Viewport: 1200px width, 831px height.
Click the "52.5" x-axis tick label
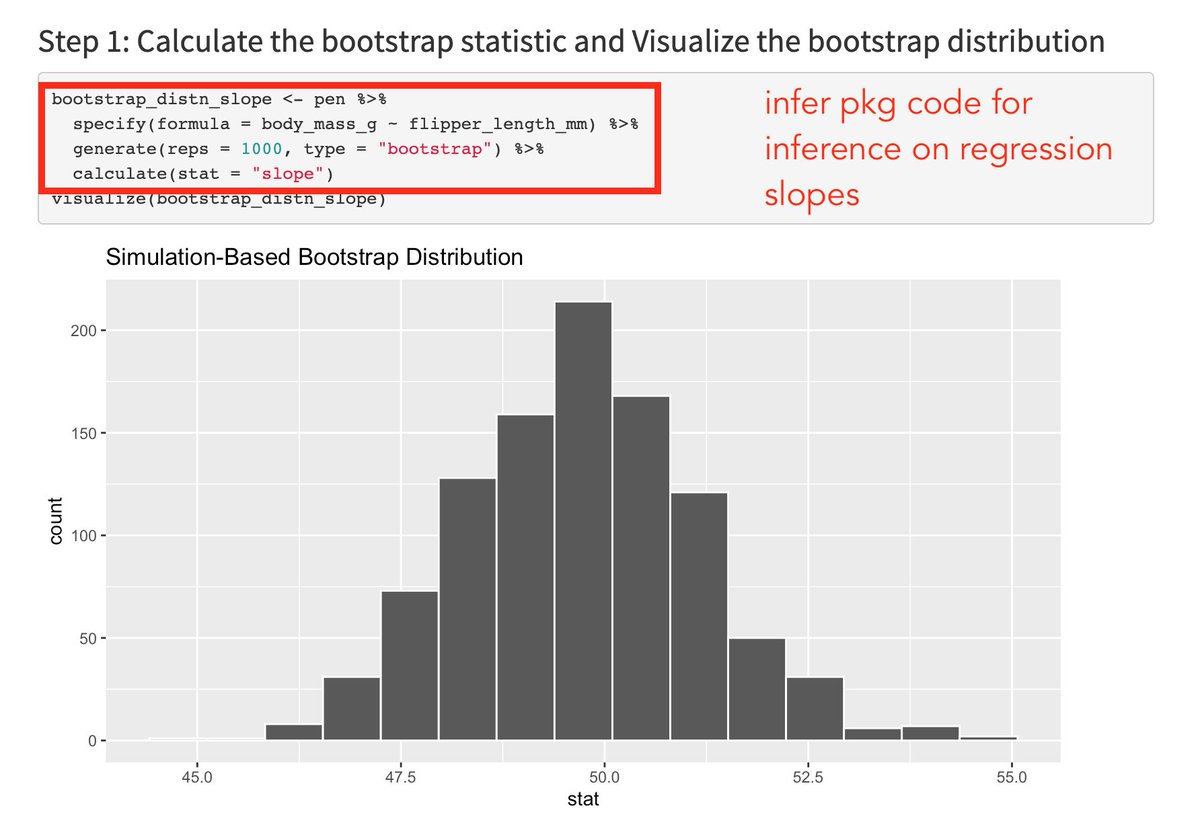tap(809, 776)
